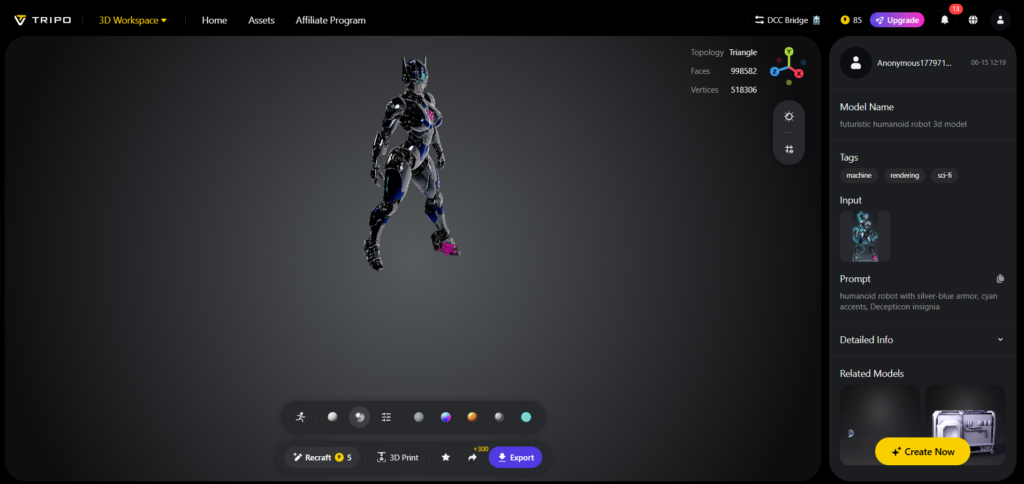This screenshot has height=484, width=1024.
Task: Click the model name text
Action: click(x=903, y=124)
